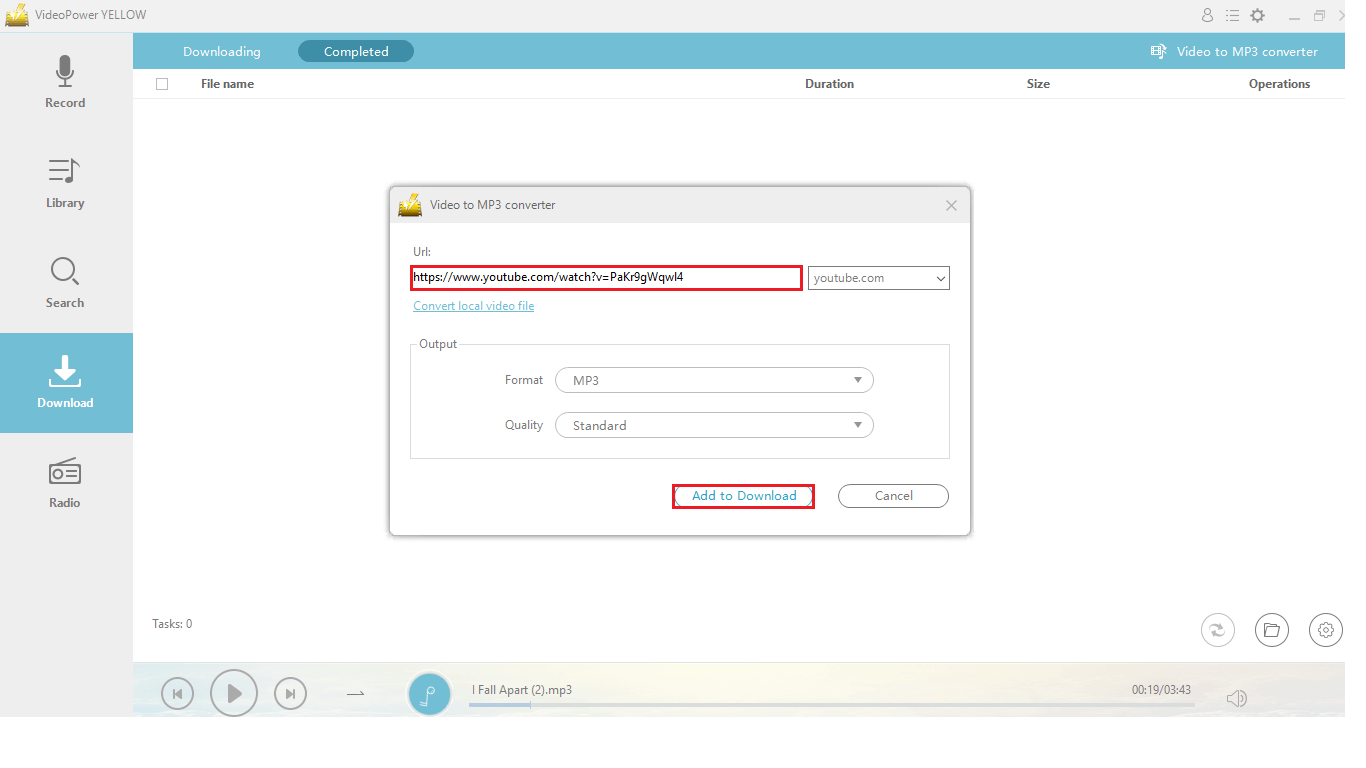
Task: Change the playback order mode icon
Action: [x=356, y=693]
